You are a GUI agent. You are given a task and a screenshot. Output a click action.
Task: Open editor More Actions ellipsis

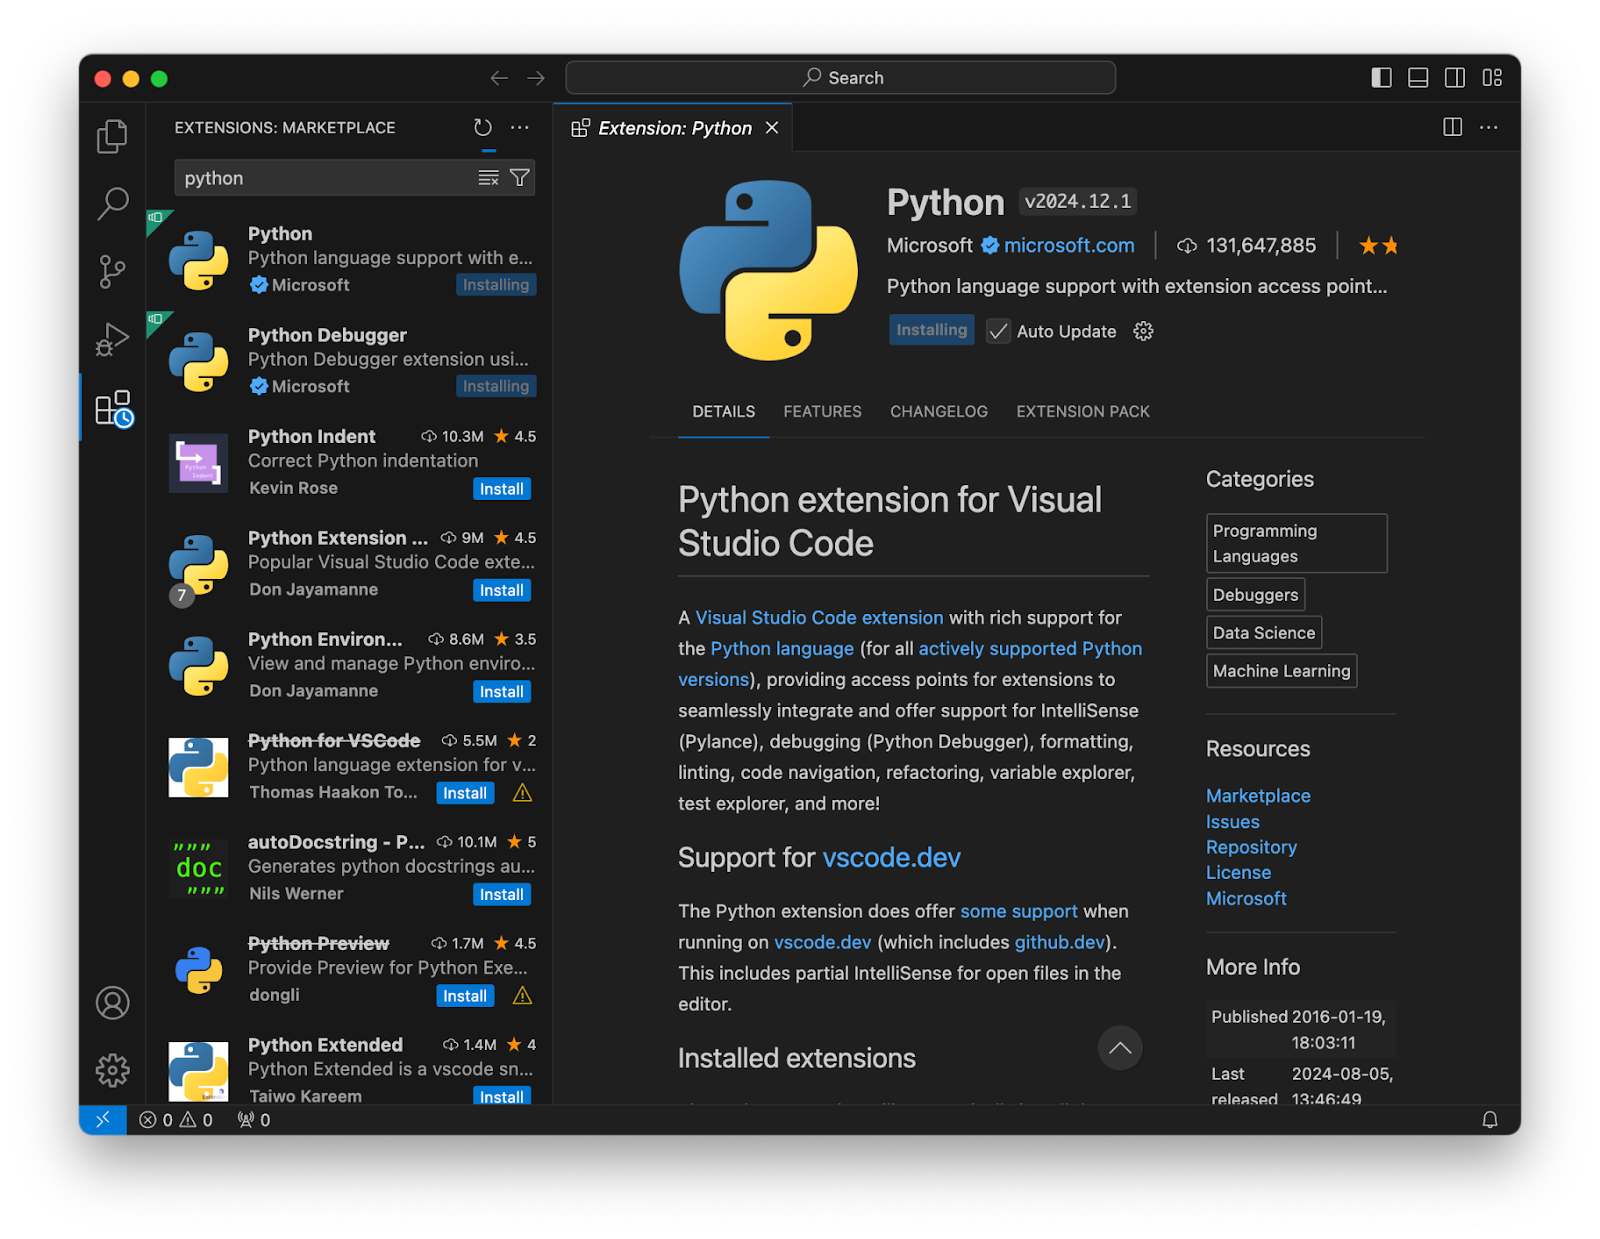pyautogui.click(x=1489, y=127)
